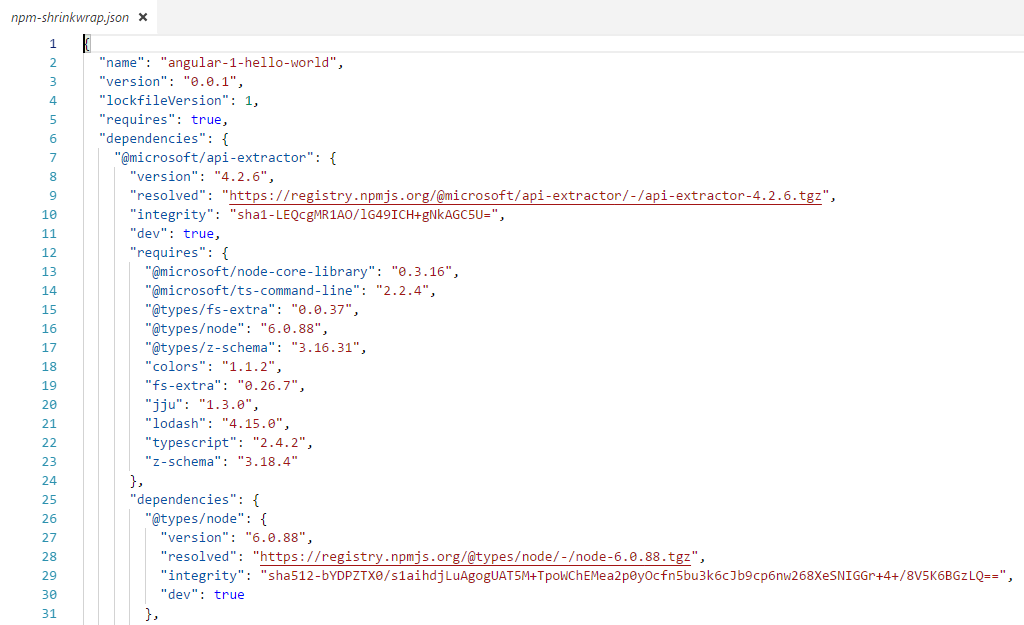Open the api-extractor-4.2.6.tgz registry URL
The width and height of the screenshot is (1024, 625).
tap(525, 196)
